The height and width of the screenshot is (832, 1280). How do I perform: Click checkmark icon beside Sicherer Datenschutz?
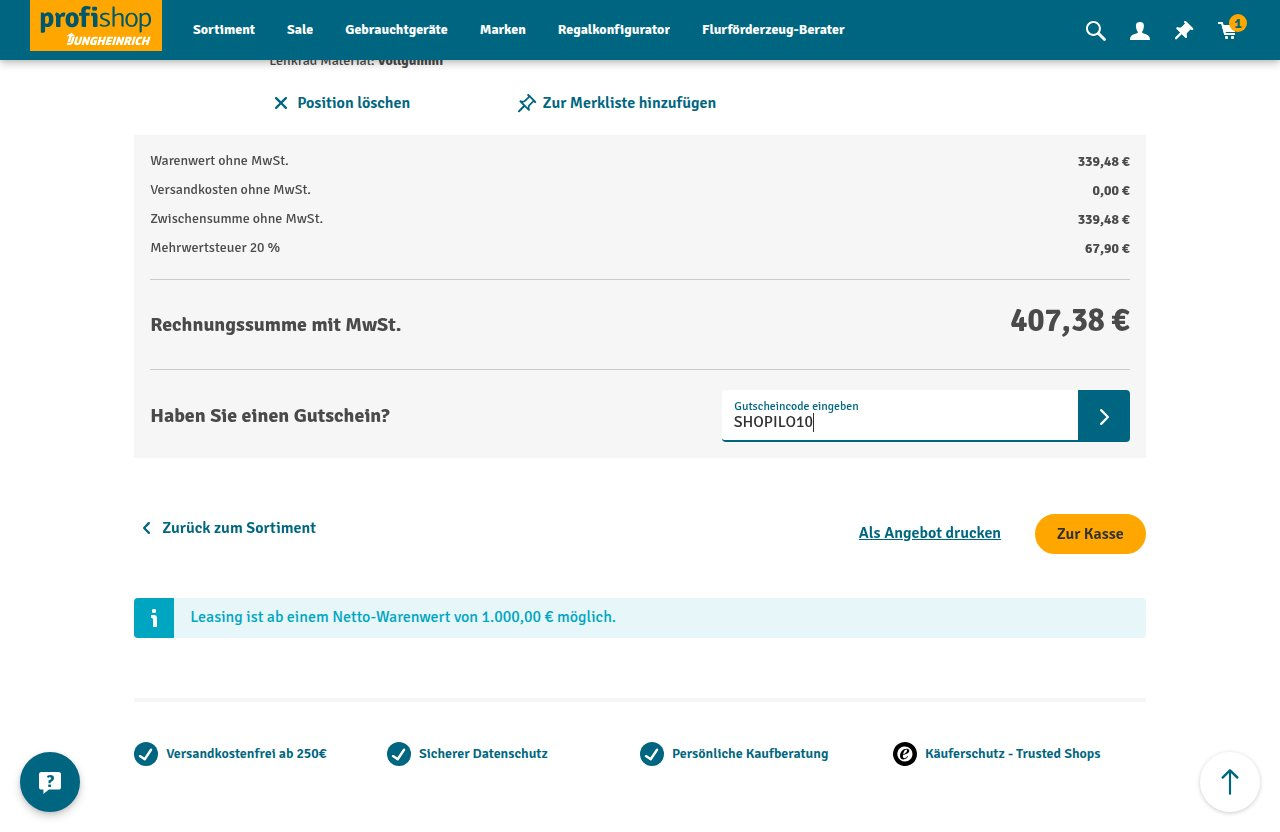[399, 754]
